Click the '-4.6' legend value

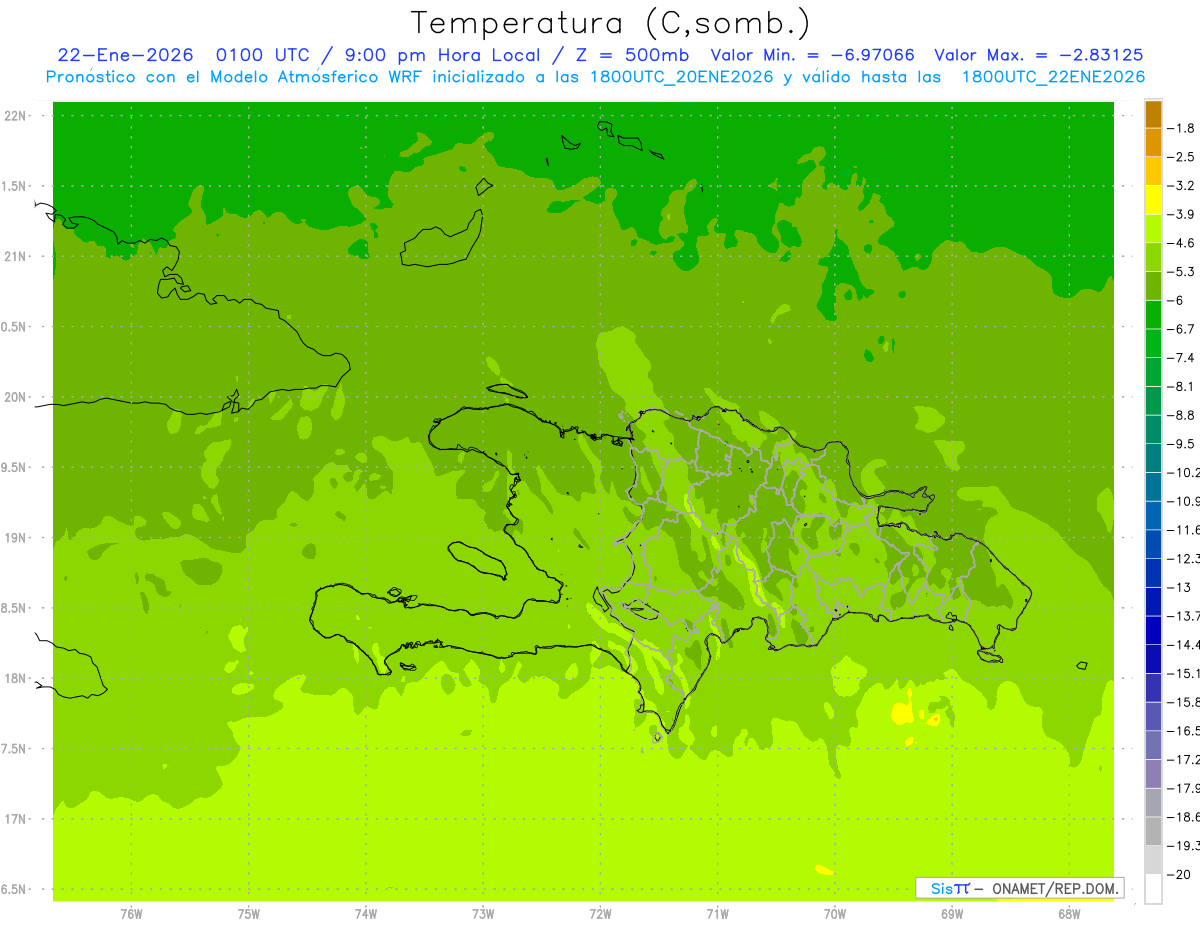[x=1183, y=243]
